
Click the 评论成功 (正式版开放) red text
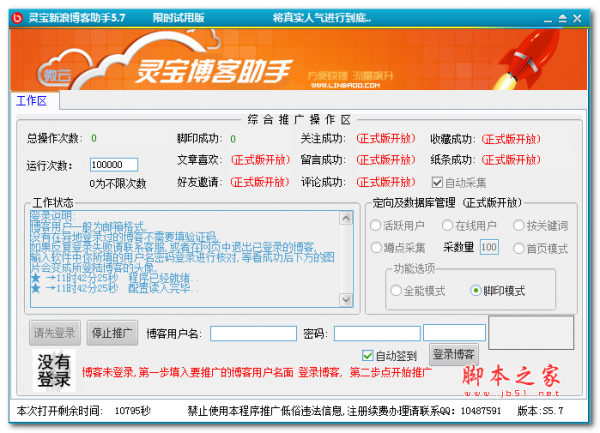pos(386,182)
